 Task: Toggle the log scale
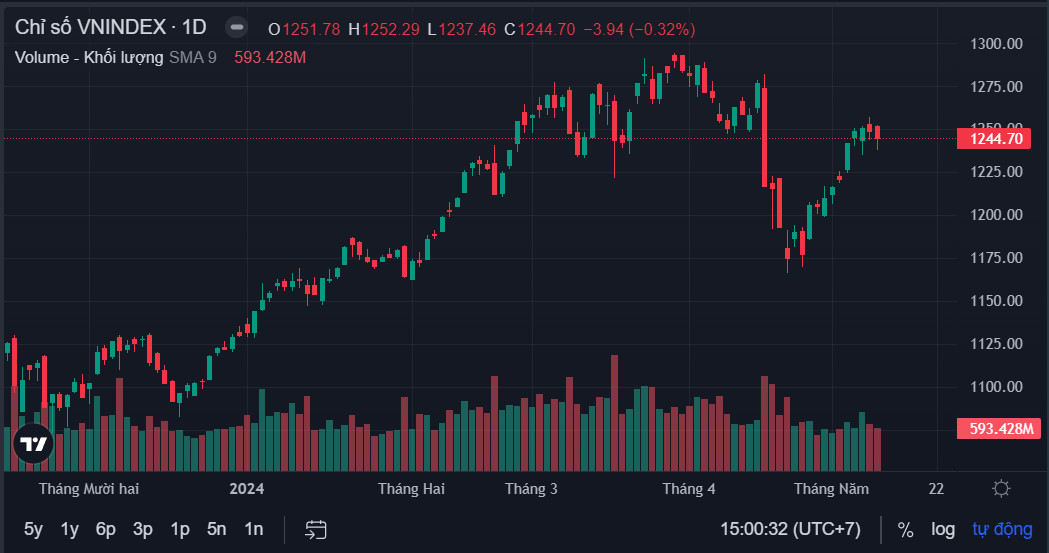943,529
